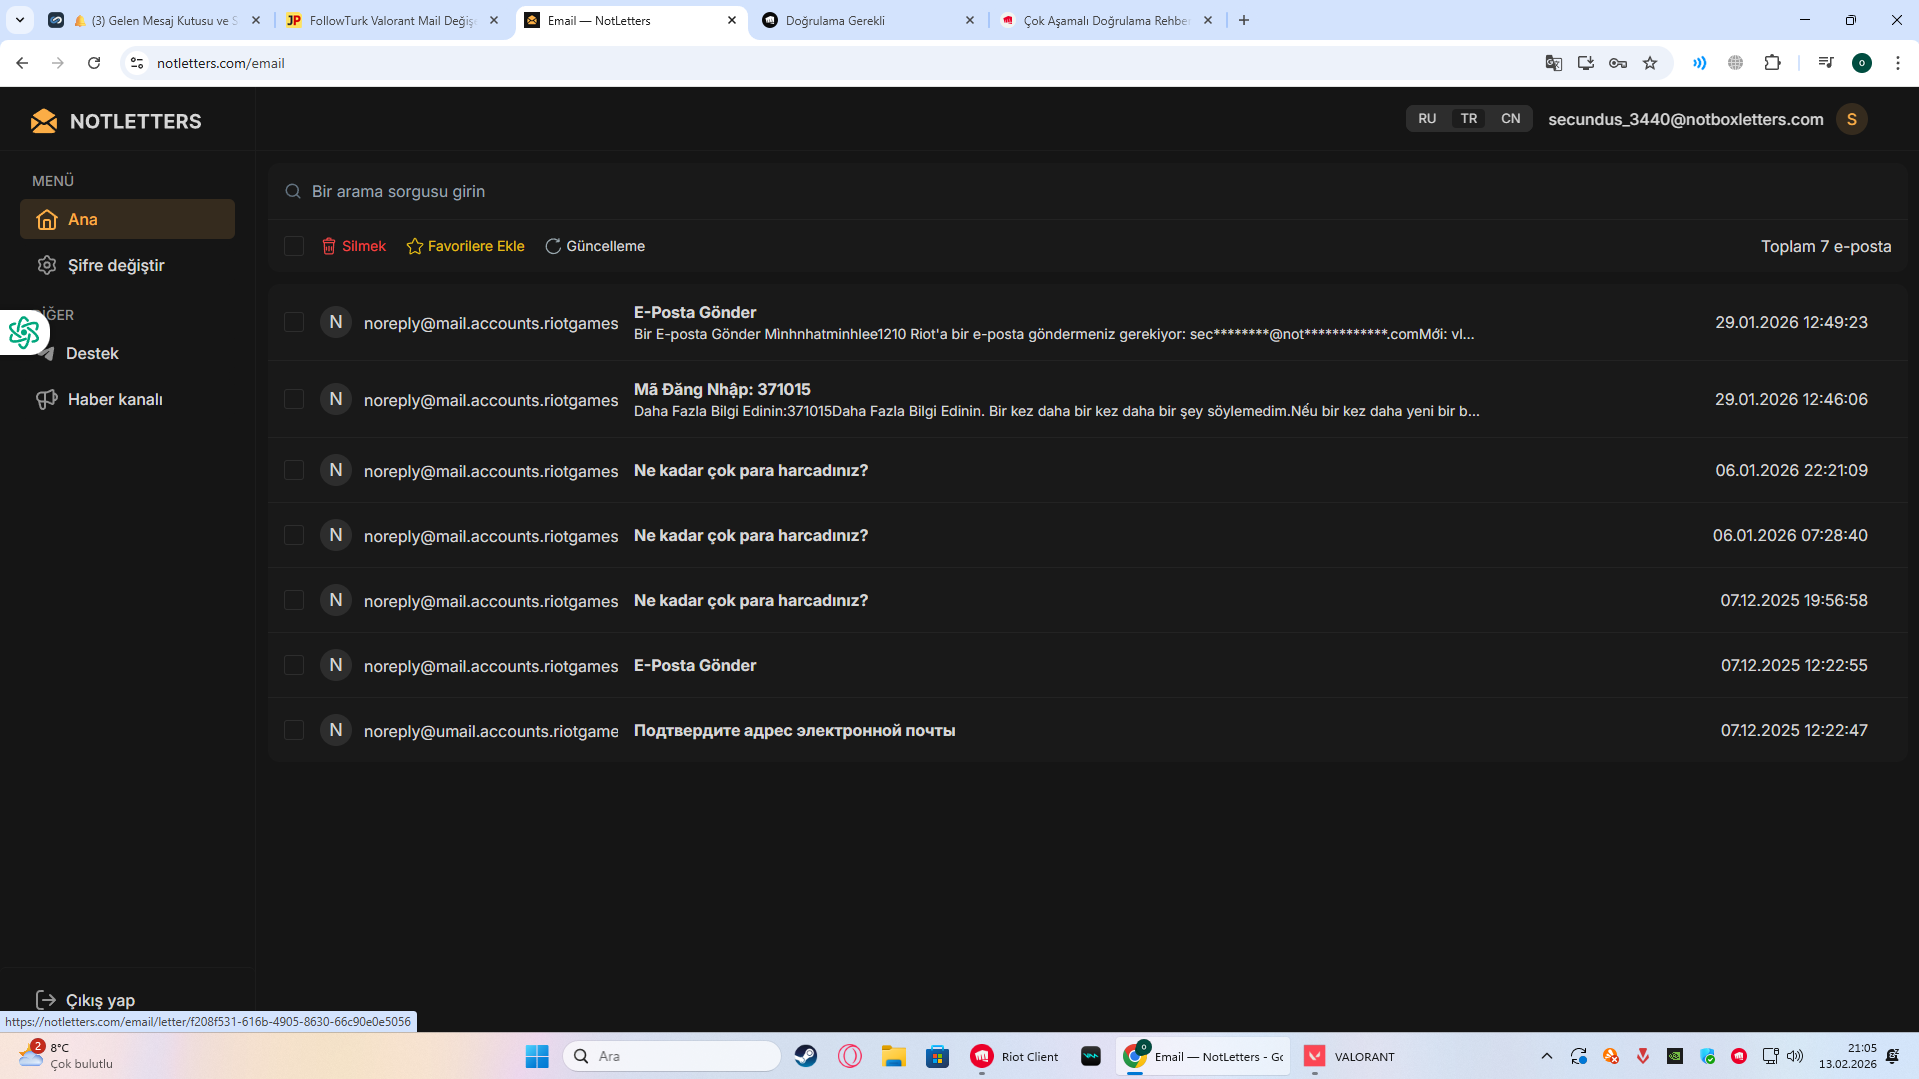Click the ChatGPT floating sidebar icon
This screenshot has height=1079, width=1919.
pyautogui.click(x=23, y=333)
